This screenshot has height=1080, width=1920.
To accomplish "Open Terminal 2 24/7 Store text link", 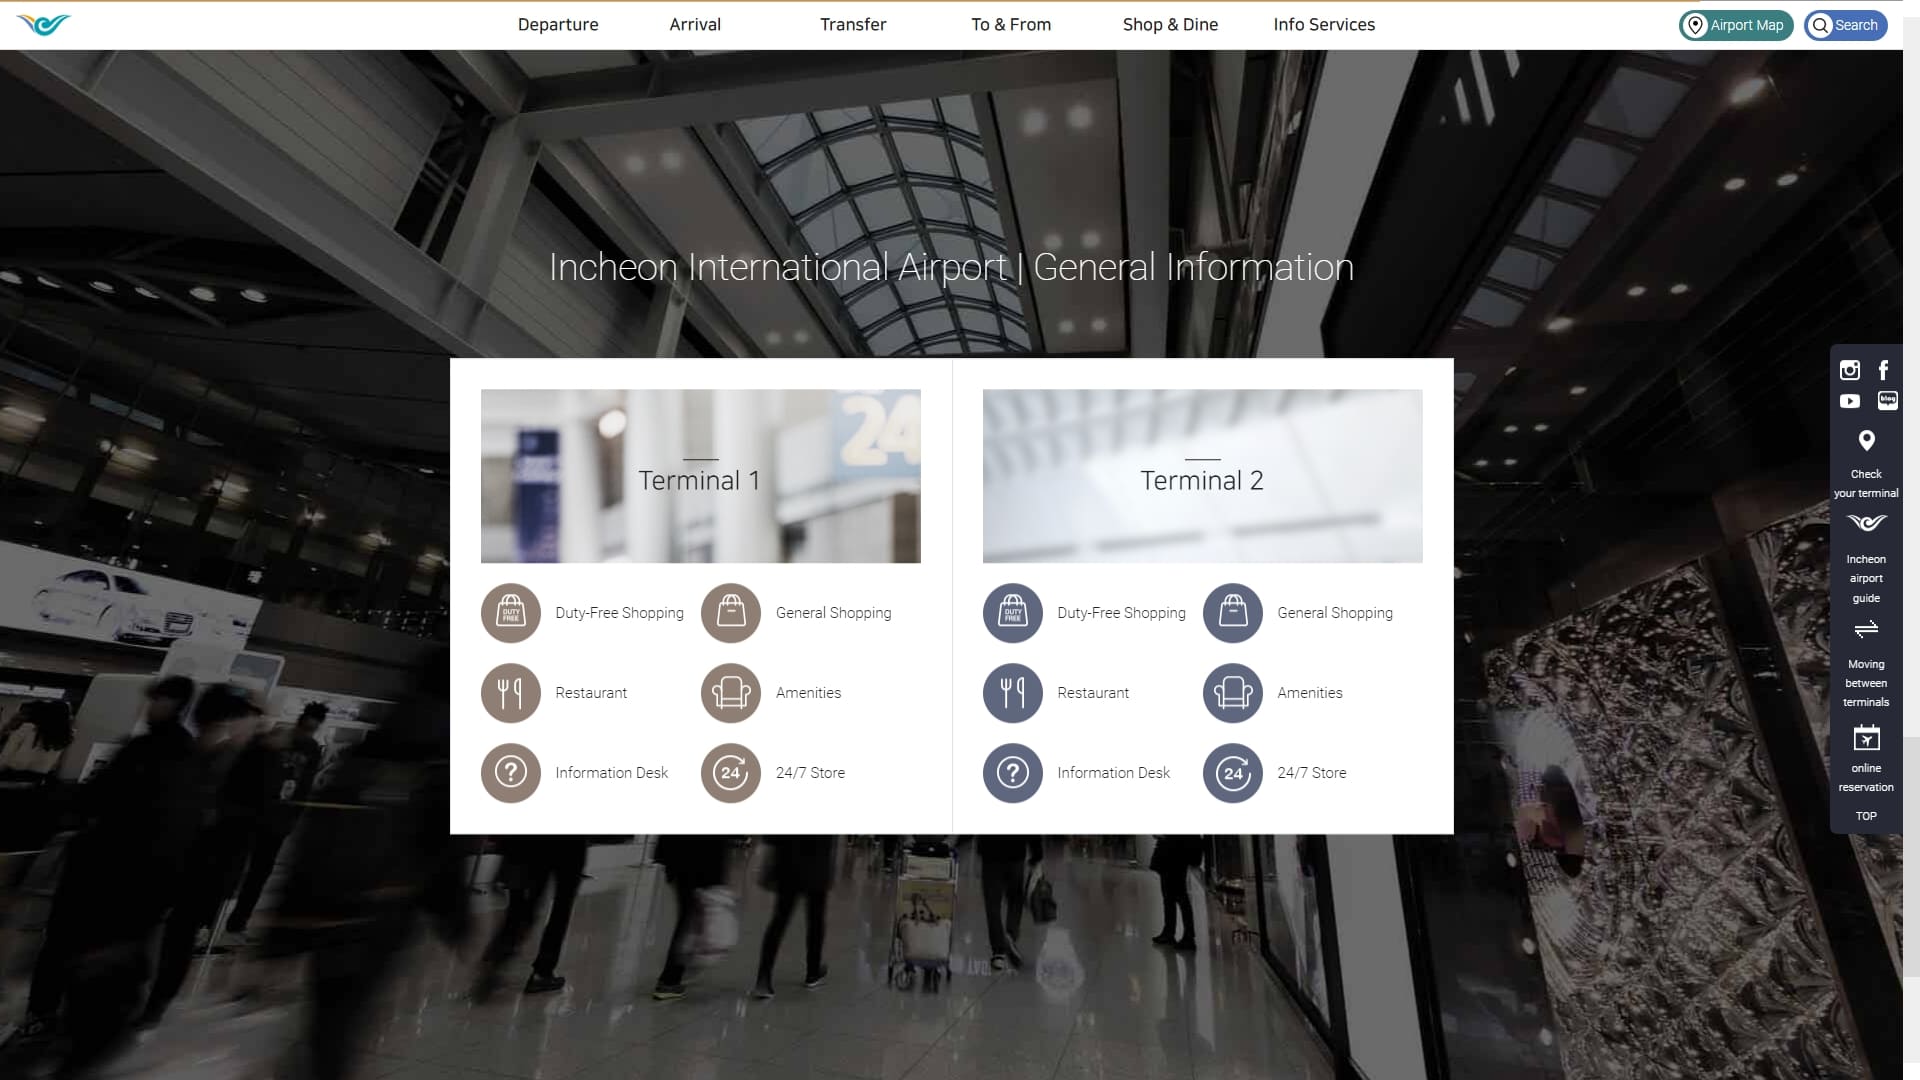I will click(1312, 773).
